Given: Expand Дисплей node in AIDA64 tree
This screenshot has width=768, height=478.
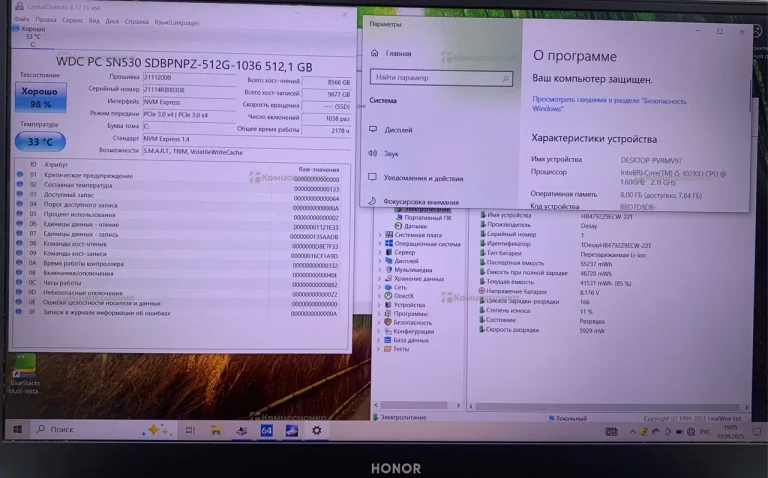Looking at the screenshot, I should tap(380, 261).
